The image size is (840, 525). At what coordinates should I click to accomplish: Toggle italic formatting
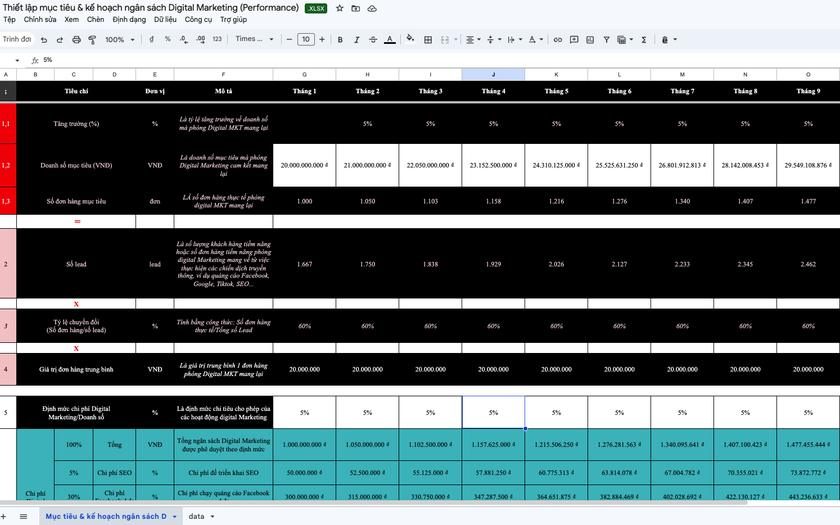(356, 40)
